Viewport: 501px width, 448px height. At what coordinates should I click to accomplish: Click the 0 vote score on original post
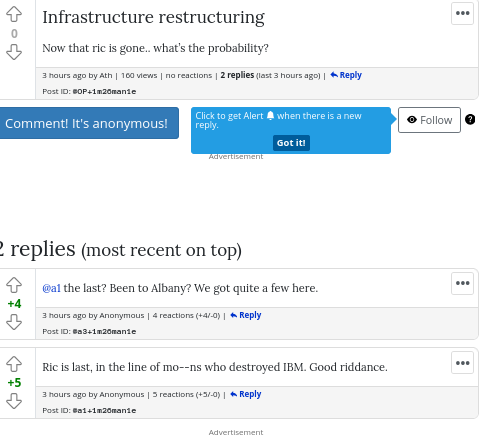tap(14, 34)
